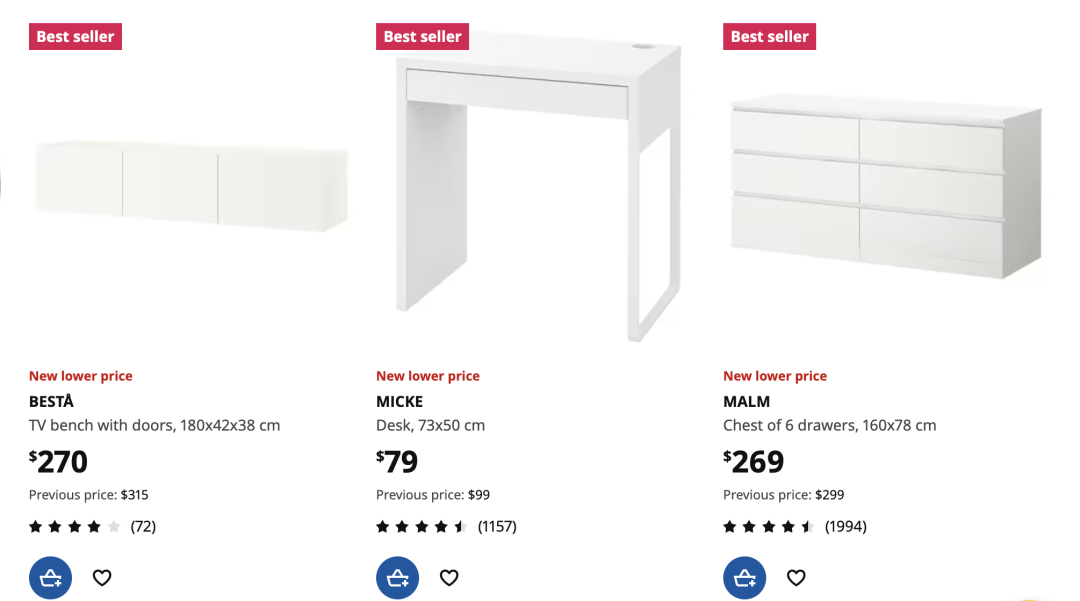
Task: Open the BESTÅ product name link
Action: tap(51, 401)
